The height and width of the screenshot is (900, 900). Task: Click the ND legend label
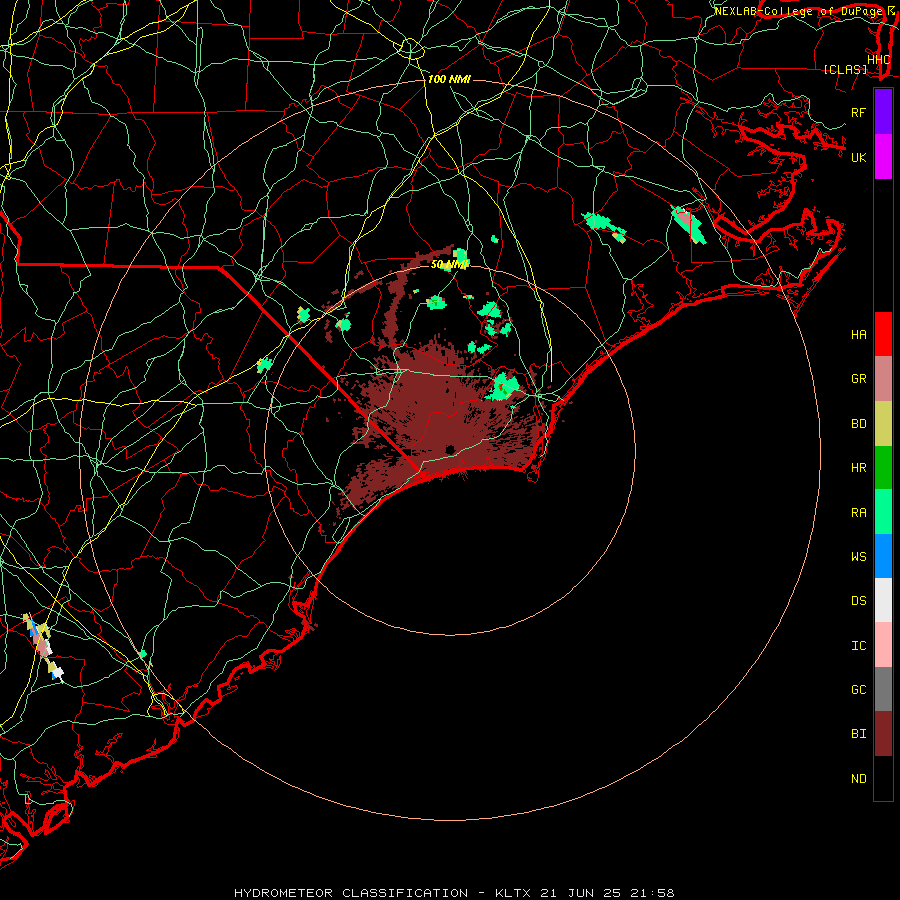(x=858, y=779)
